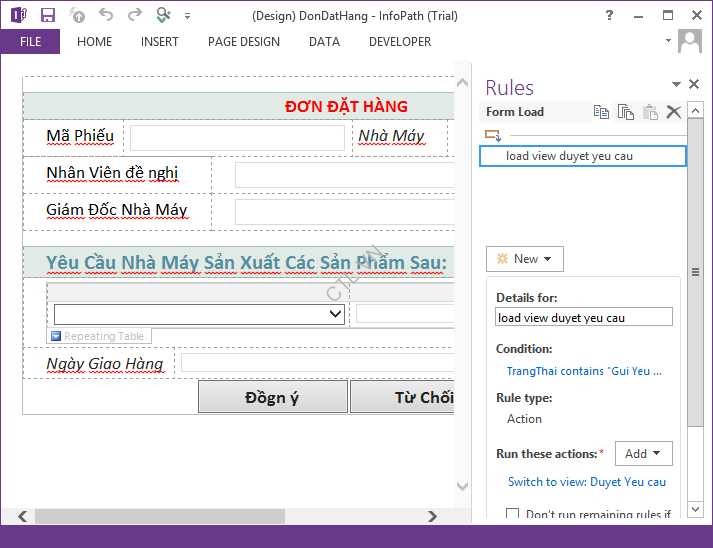Click the Copy All Rules icon
713x548 pixels.
pyautogui.click(x=626, y=112)
